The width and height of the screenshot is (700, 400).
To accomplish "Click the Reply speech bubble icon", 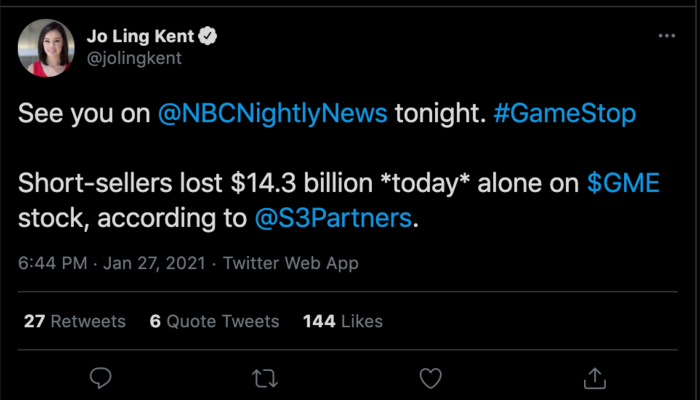I will pyautogui.click(x=100, y=378).
